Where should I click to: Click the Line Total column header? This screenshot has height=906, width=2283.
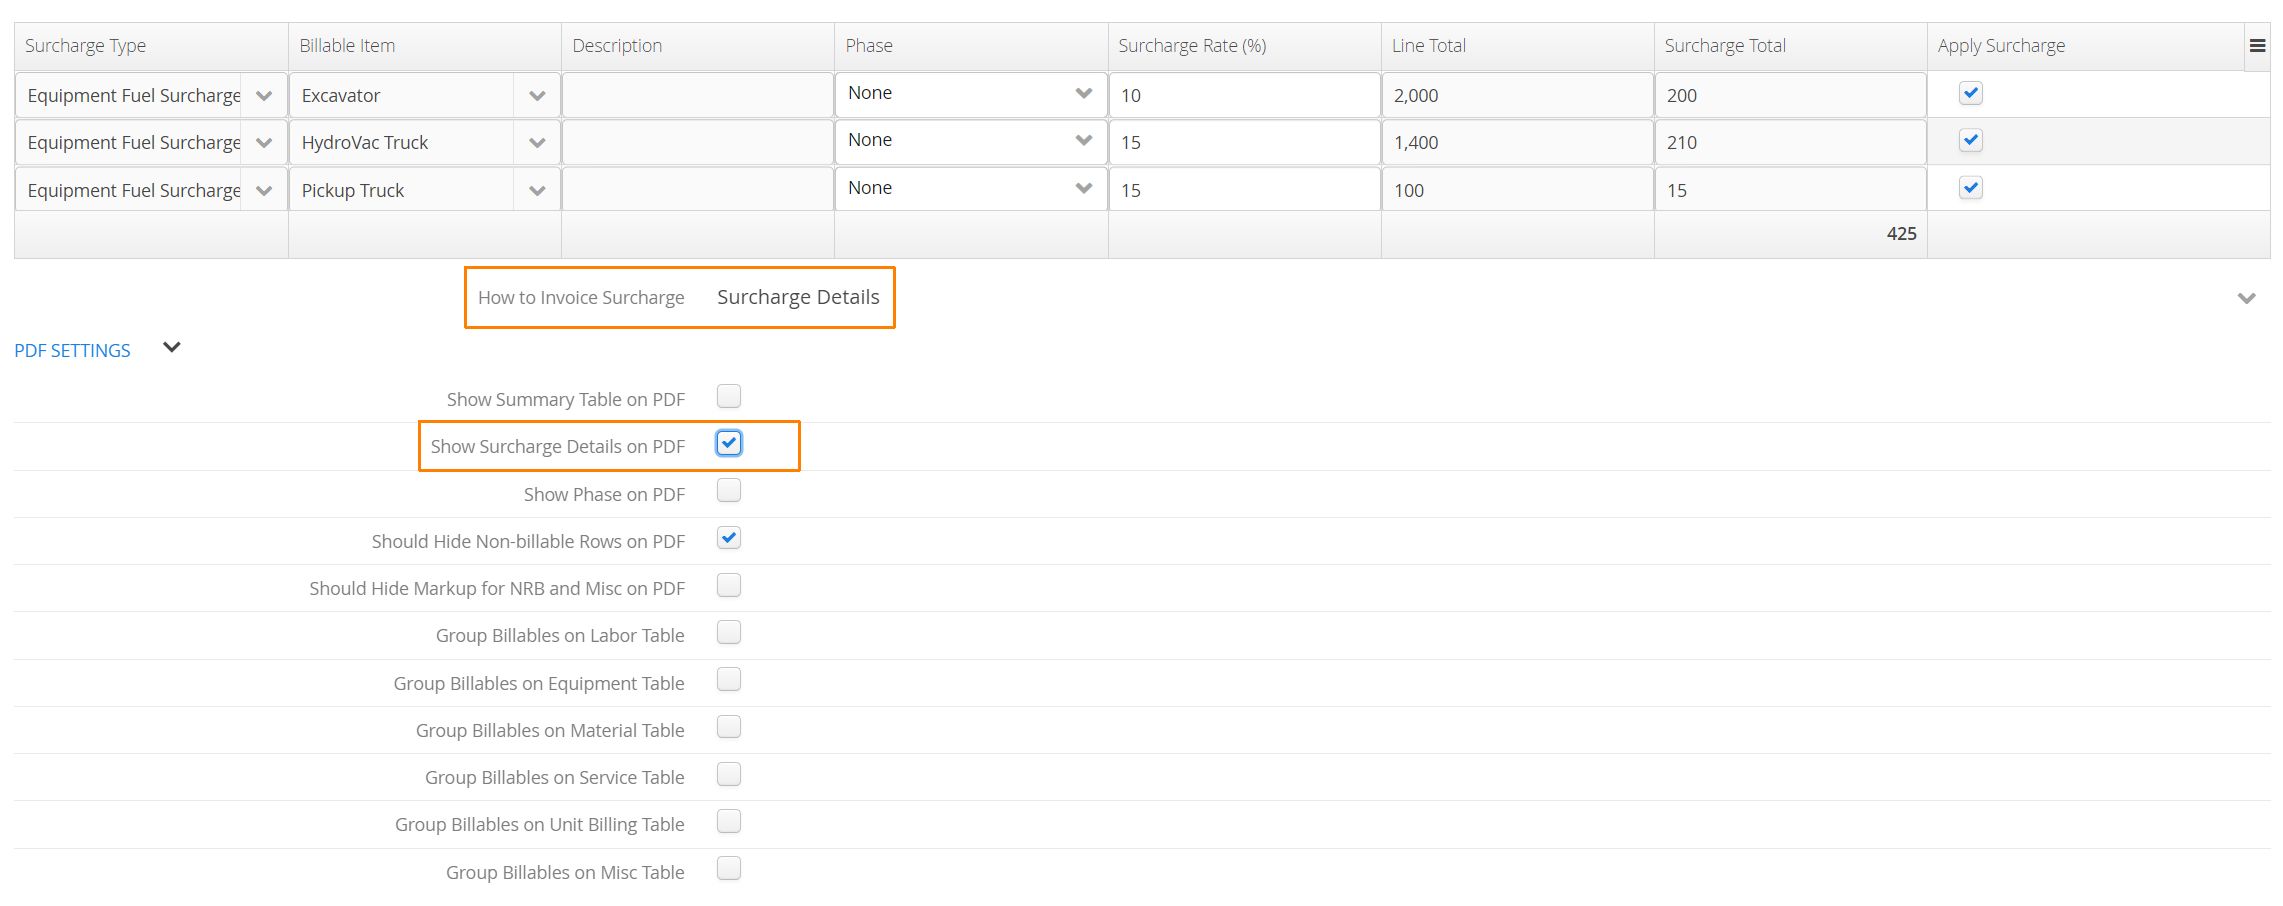click(x=1517, y=46)
